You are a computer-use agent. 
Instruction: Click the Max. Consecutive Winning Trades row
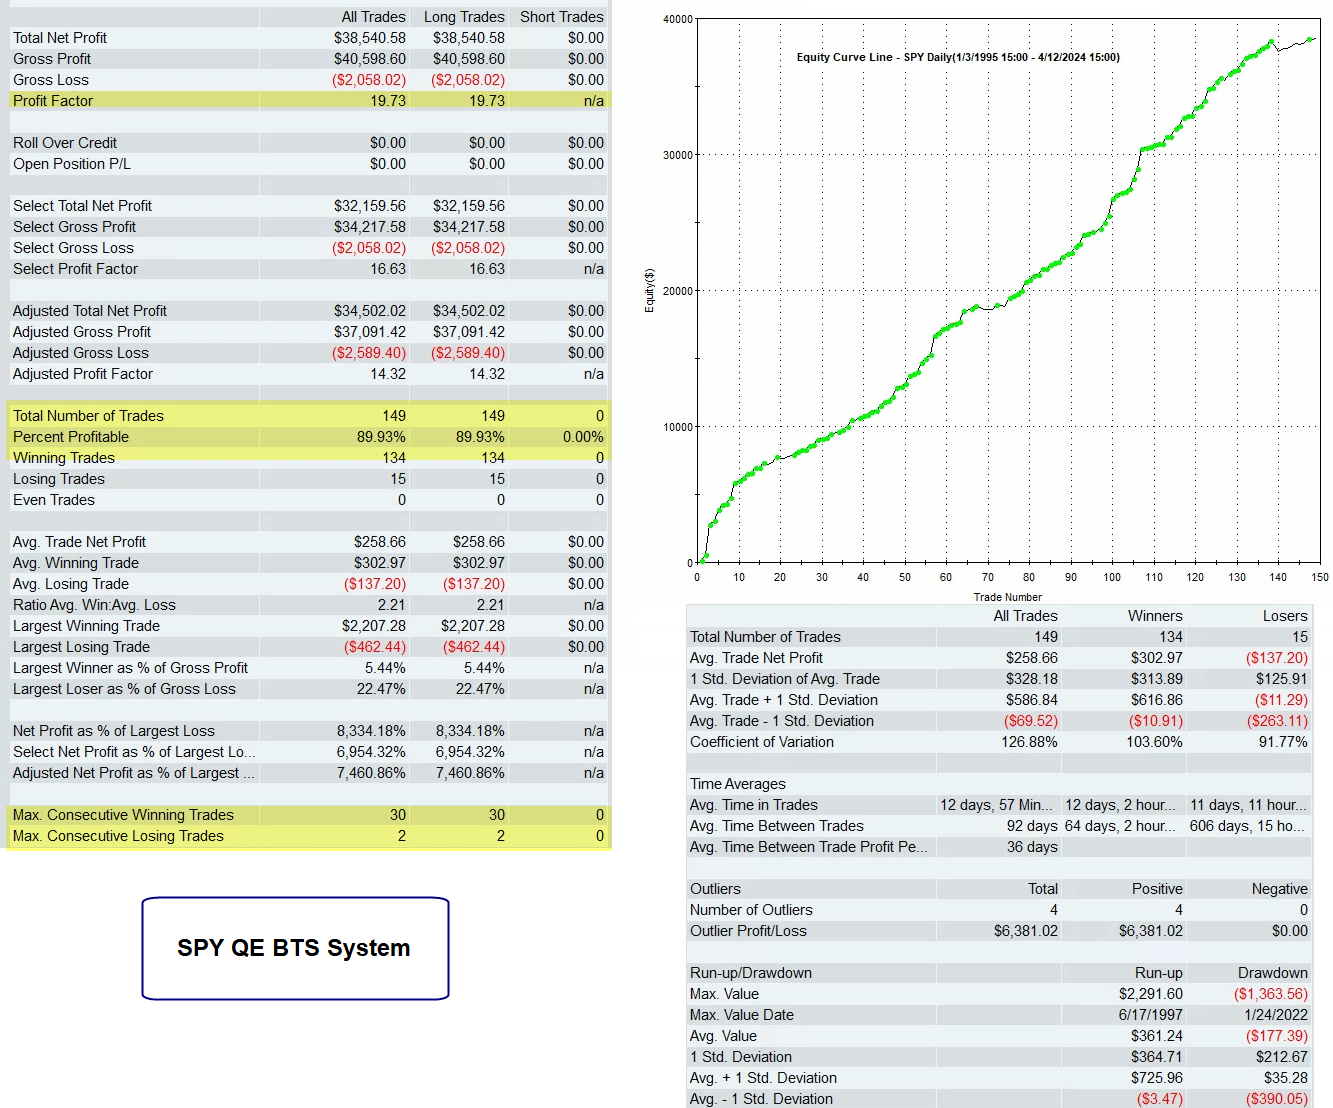[308, 815]
